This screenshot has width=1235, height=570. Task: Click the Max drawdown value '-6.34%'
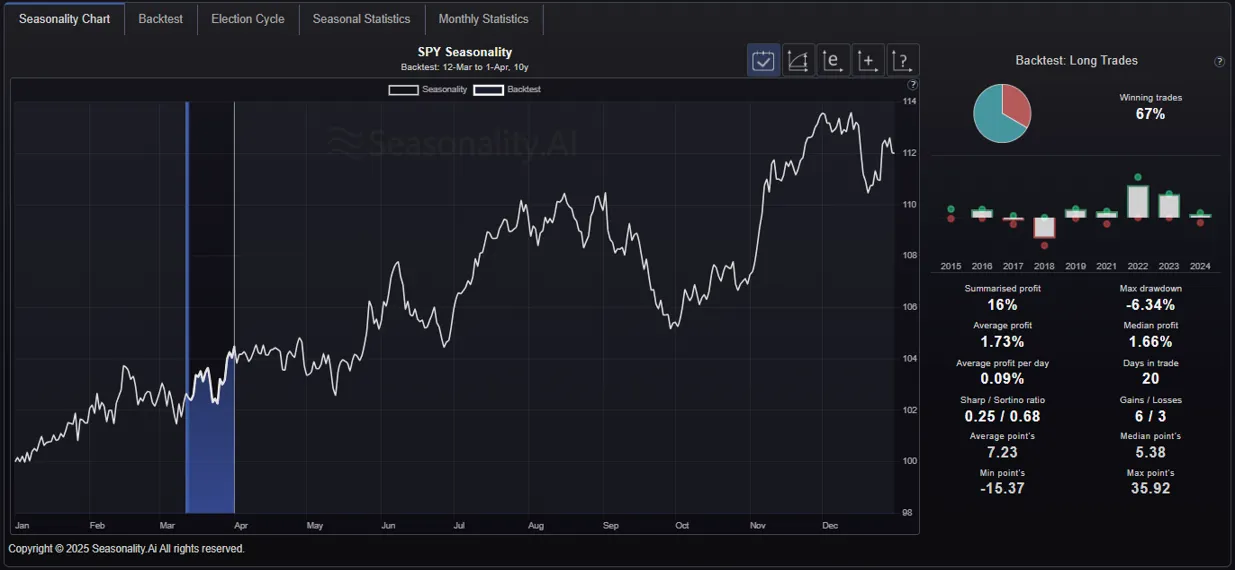coord(1150,304)
